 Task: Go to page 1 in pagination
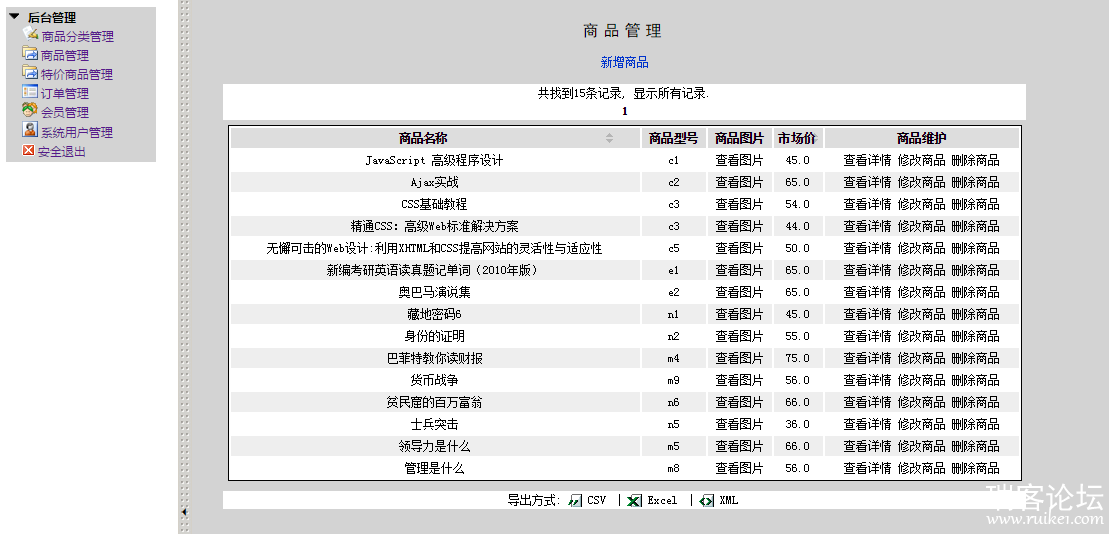pos(625,111)
